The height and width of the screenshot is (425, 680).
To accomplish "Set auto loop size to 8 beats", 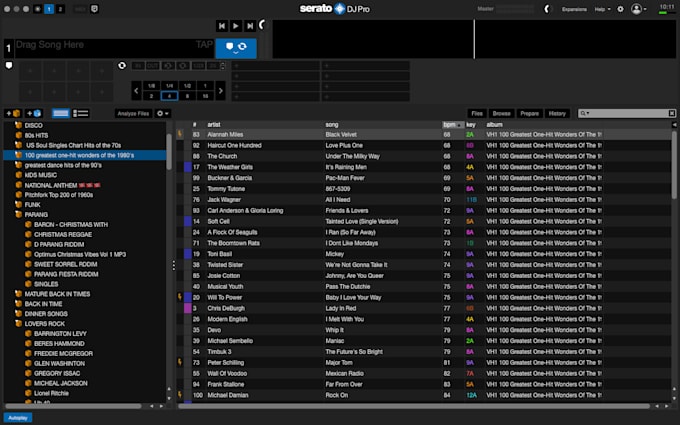I will coord(187,96).
